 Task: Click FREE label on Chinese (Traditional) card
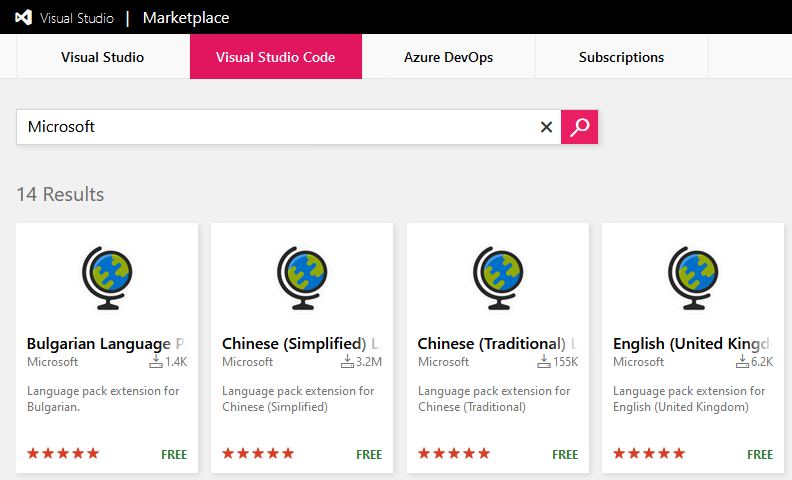565,455
